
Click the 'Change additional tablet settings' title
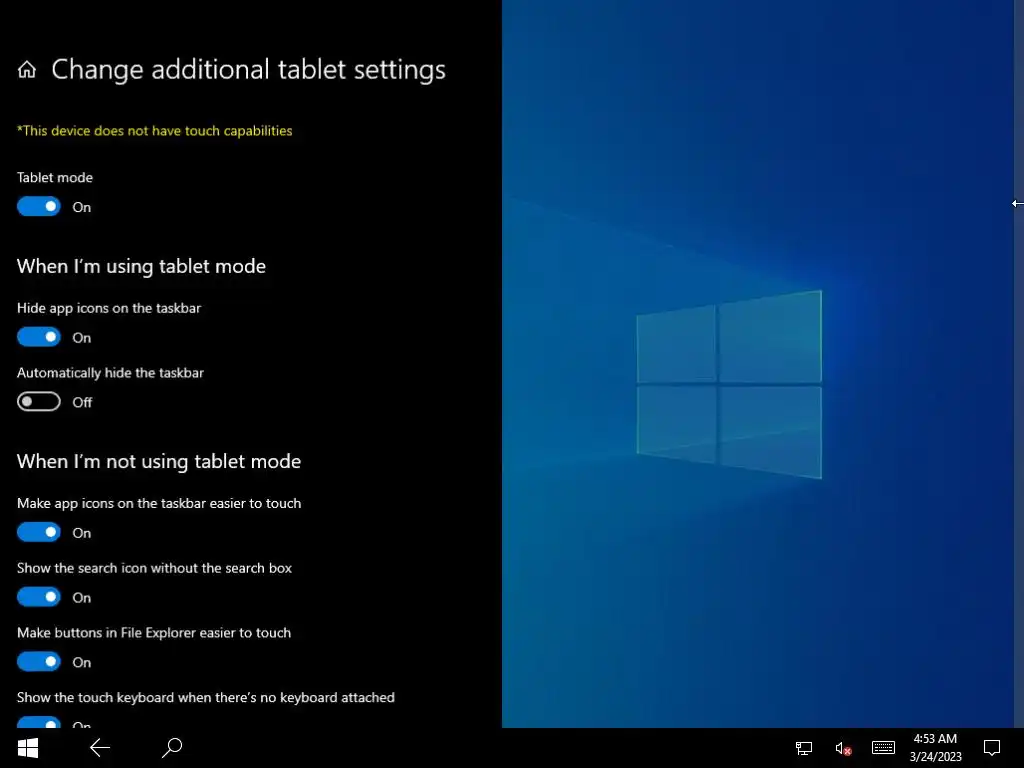coord(248,70)
